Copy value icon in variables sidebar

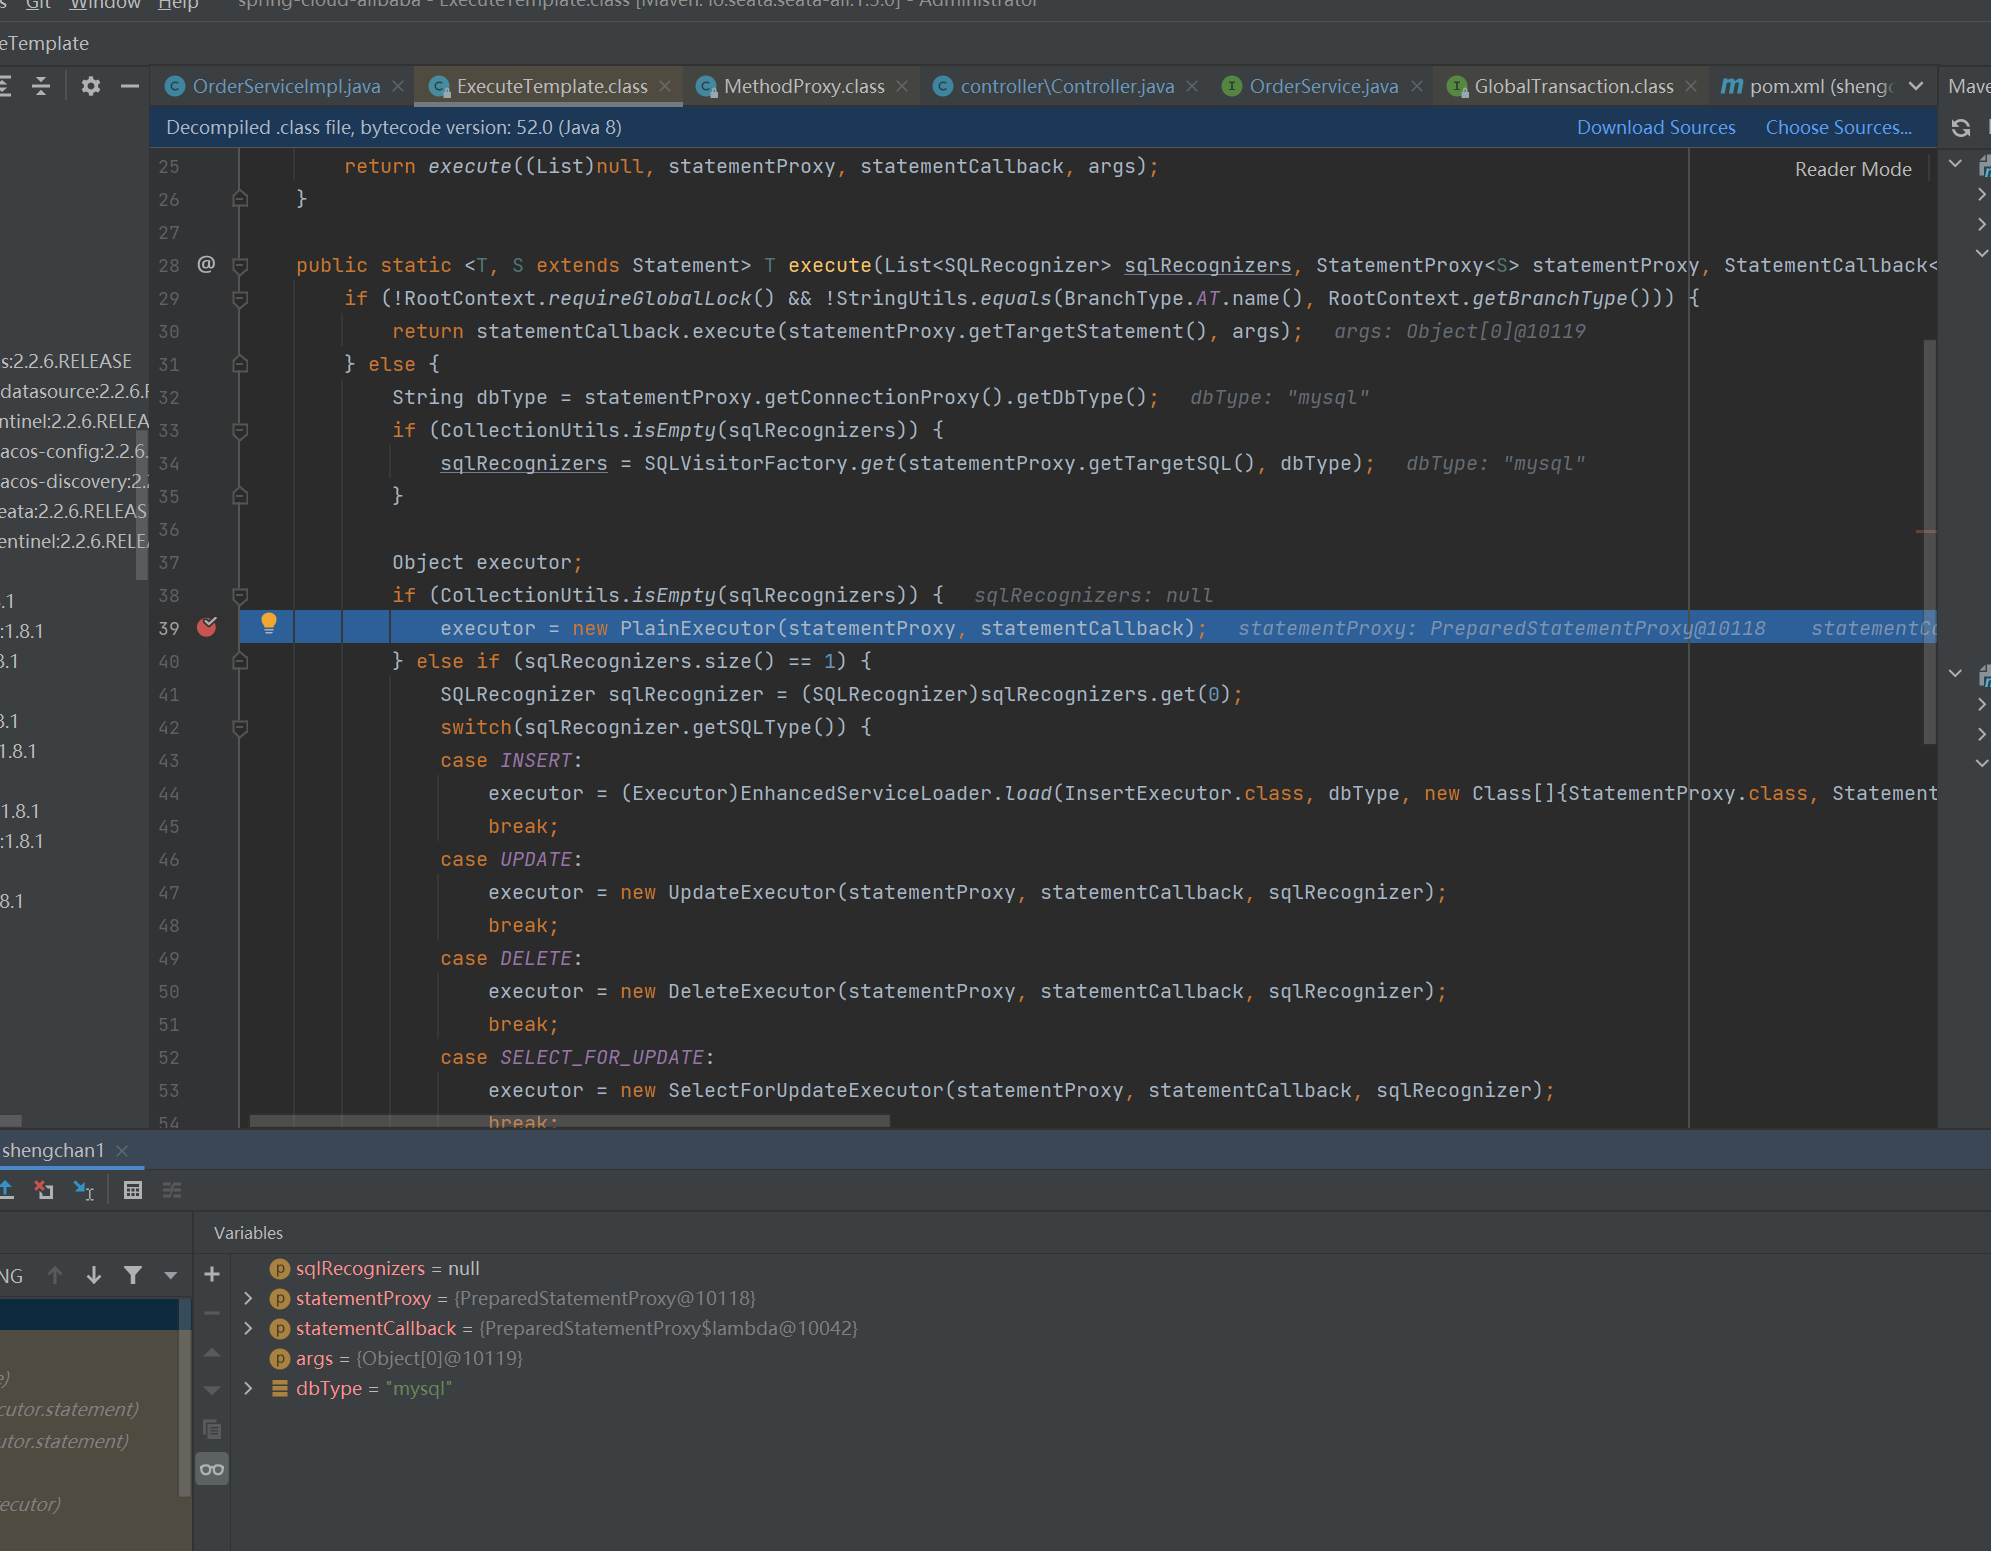point(212,1429)
